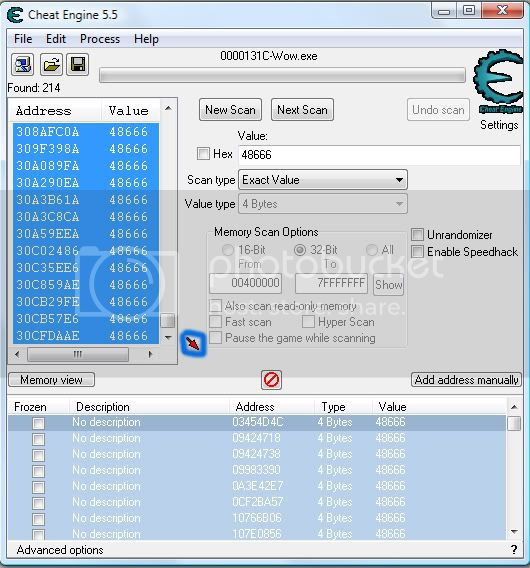Open Advanced options
Image resolution: width=530 pixels, height=568 pixels.
[60, 550]
